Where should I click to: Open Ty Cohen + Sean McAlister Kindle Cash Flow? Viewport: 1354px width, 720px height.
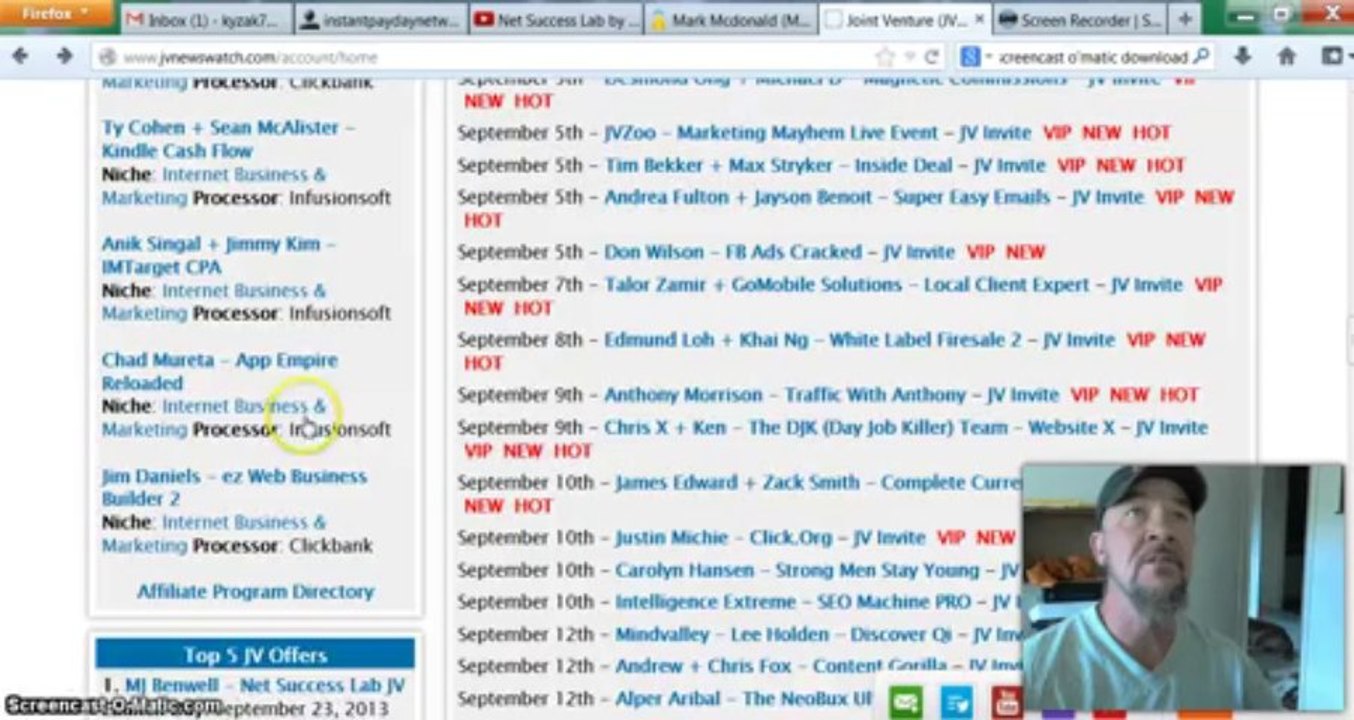point(227,139)
